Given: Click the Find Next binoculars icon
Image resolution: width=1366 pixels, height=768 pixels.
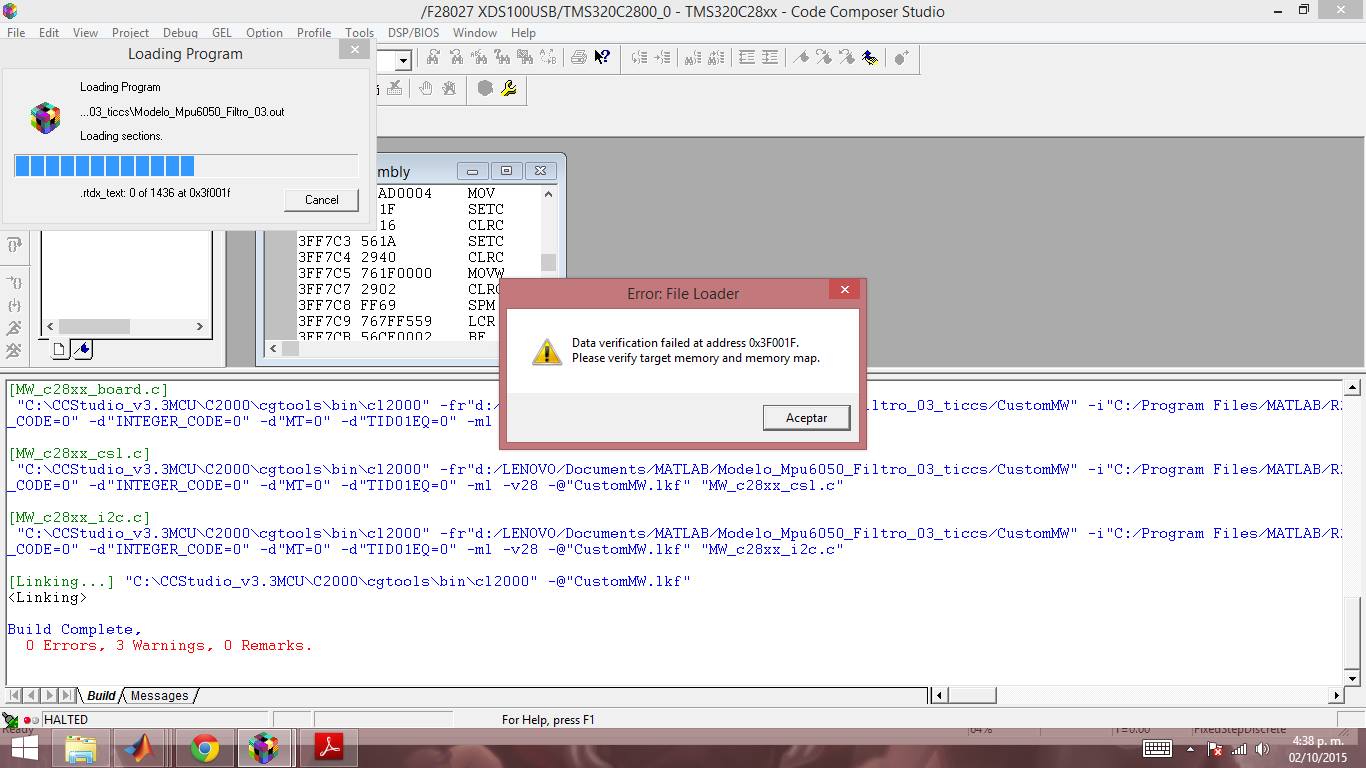Looking at the screenshot, I should (433, 57).
